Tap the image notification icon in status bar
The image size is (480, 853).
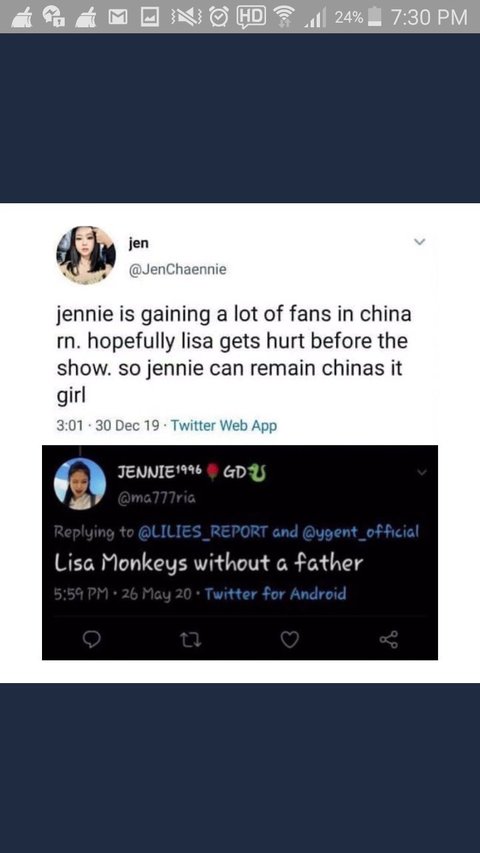[x=148, y=17]
